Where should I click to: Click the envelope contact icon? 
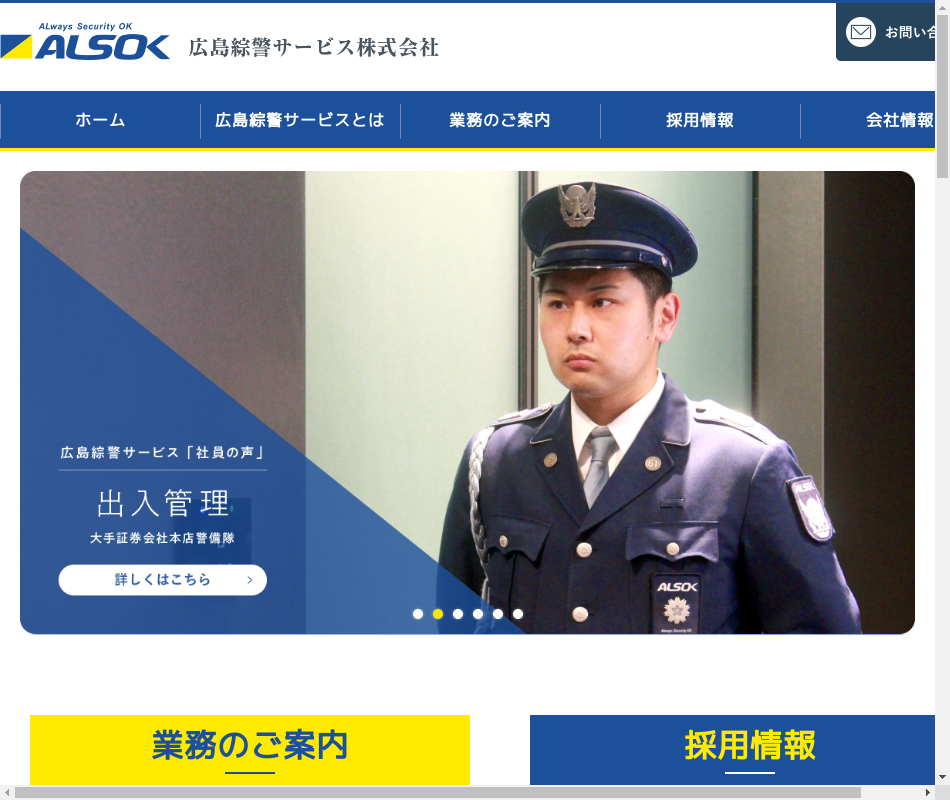pos(860,32)
